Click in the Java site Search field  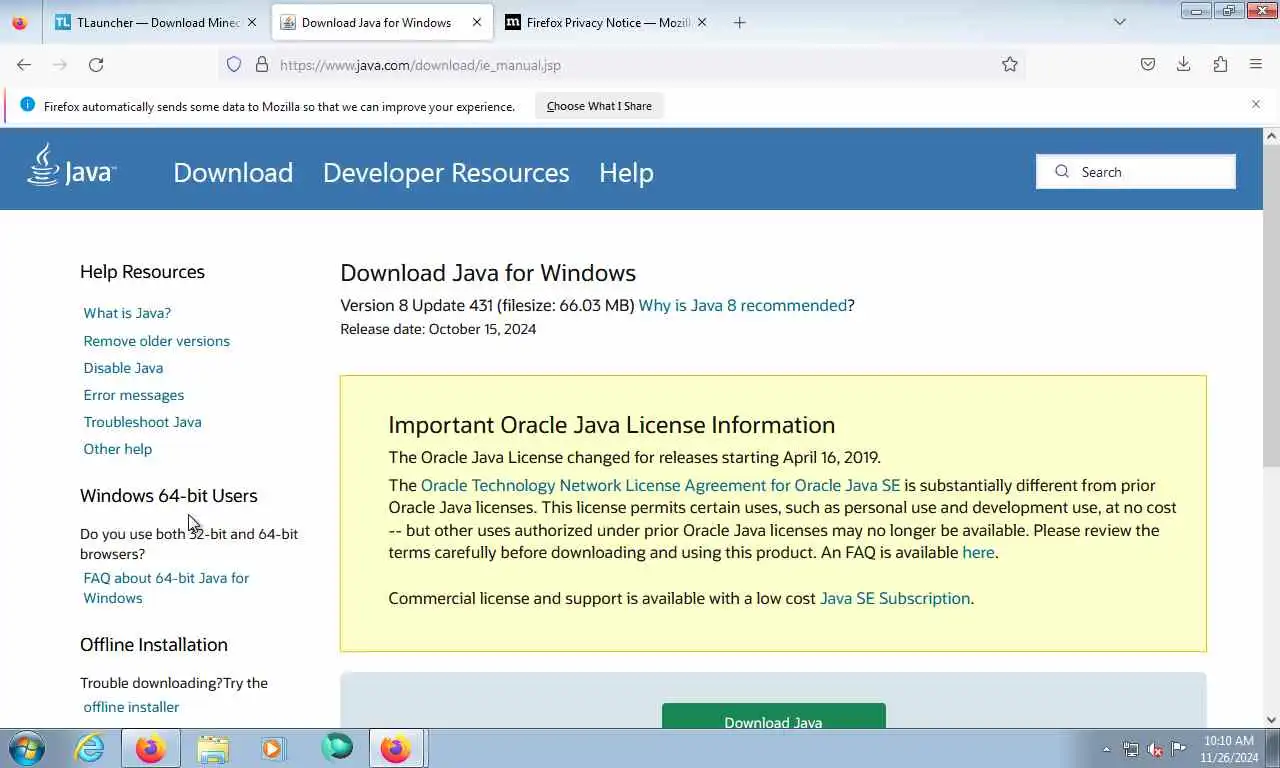point(1136,172)
